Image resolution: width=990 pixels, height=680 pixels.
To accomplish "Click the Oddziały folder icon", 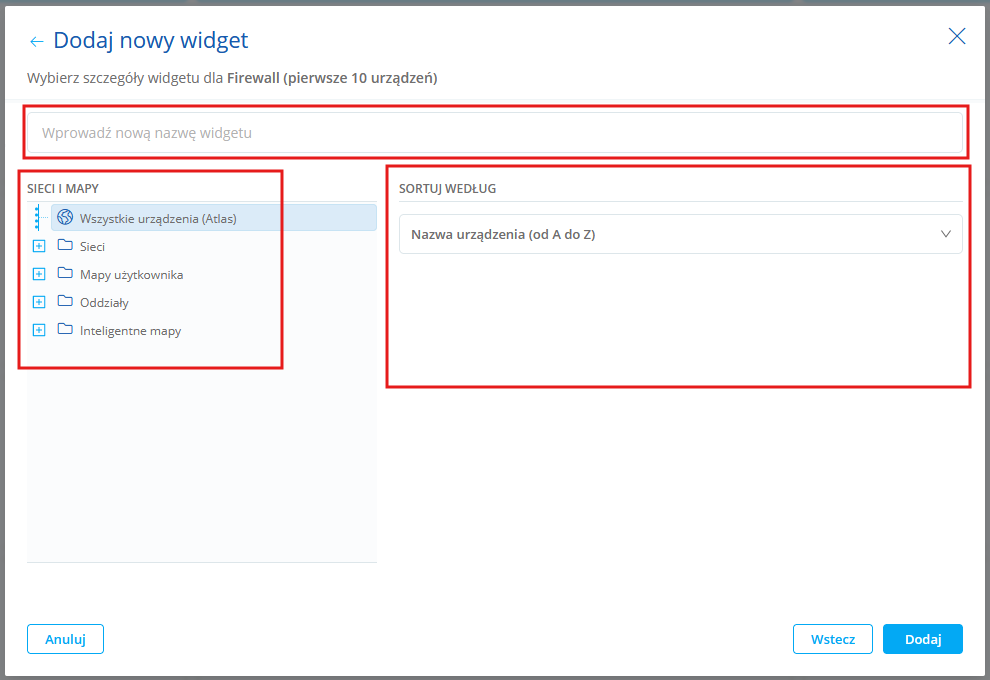I will coord(66,302).
